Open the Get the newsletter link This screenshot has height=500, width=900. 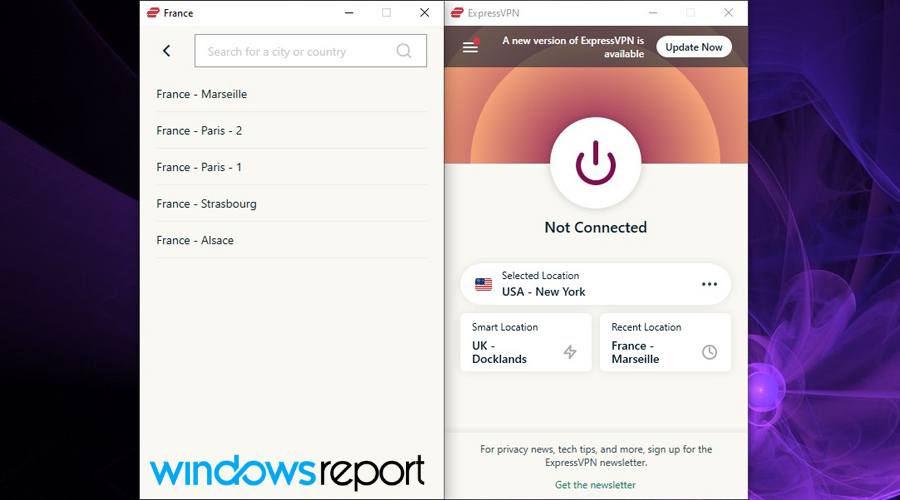pos(595,485)
